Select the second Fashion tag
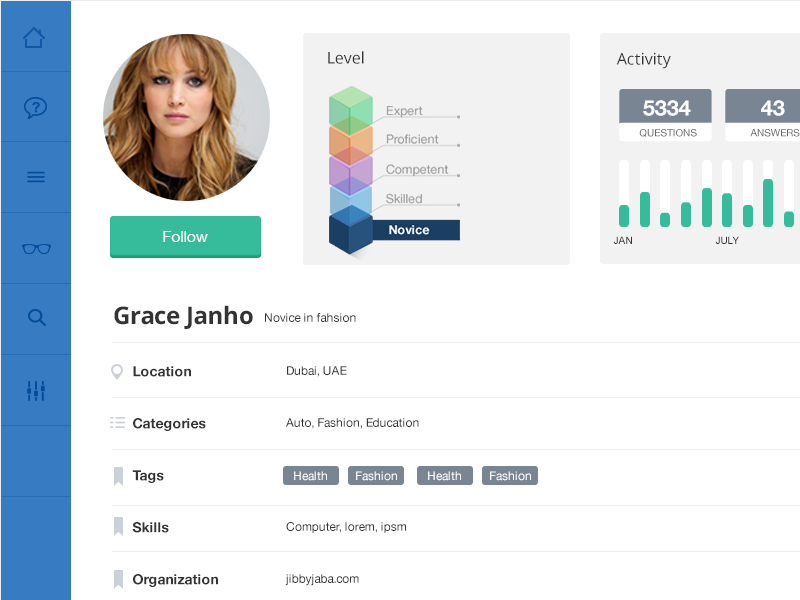Screen dimensions: 800x600 510,475
